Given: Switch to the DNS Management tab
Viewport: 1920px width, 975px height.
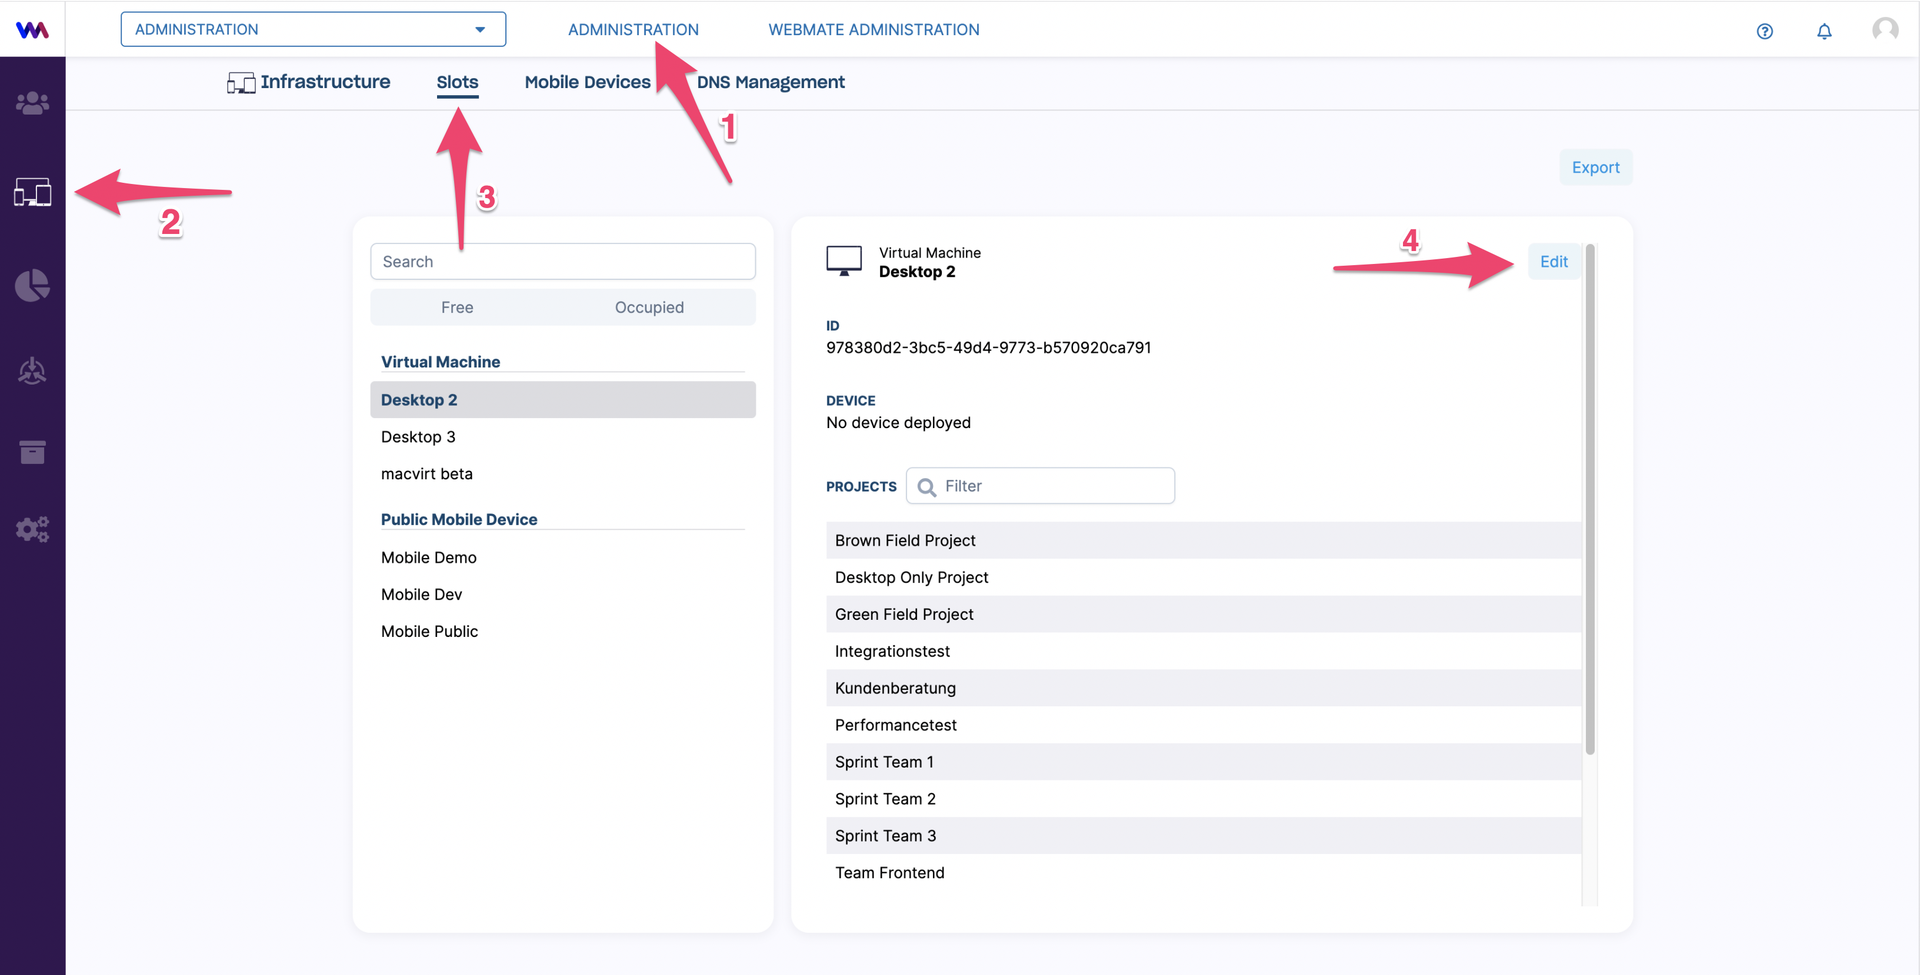Looking at the screenshot, I should click(770, 82).
